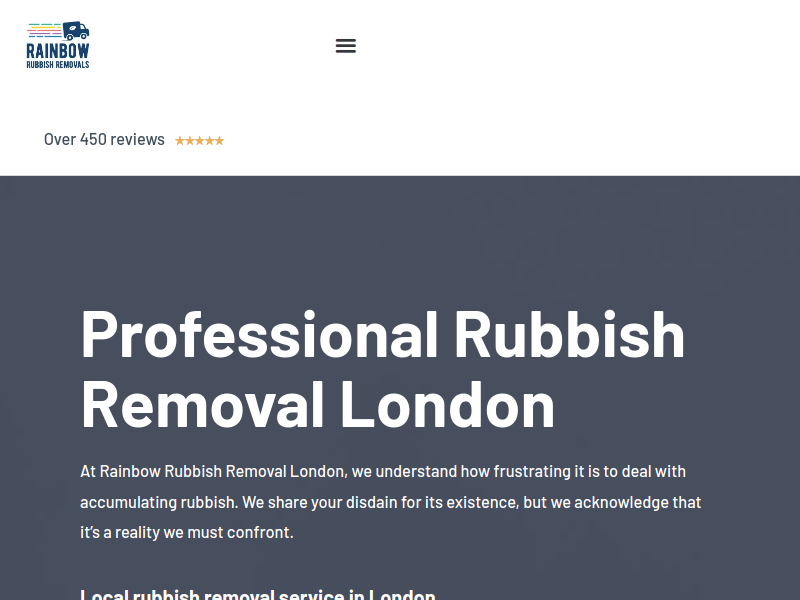Click "it's a reality we must confront" sentence
The height and width of the screenshot is (600, 800).
tap(187, 533)
